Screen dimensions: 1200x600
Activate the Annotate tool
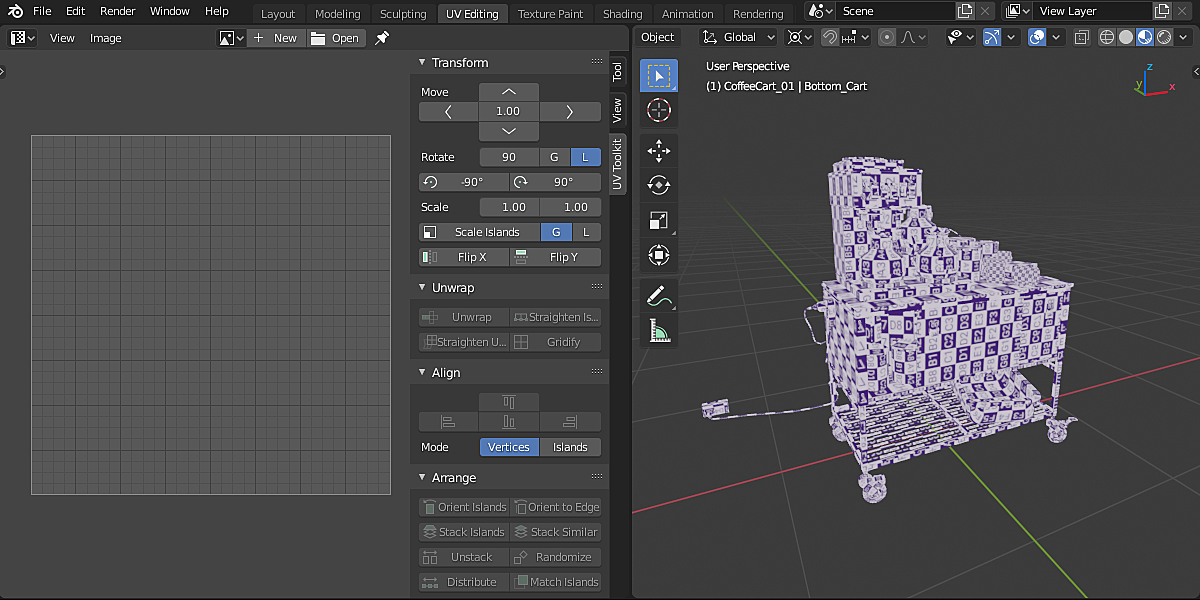tap(658, 295)
